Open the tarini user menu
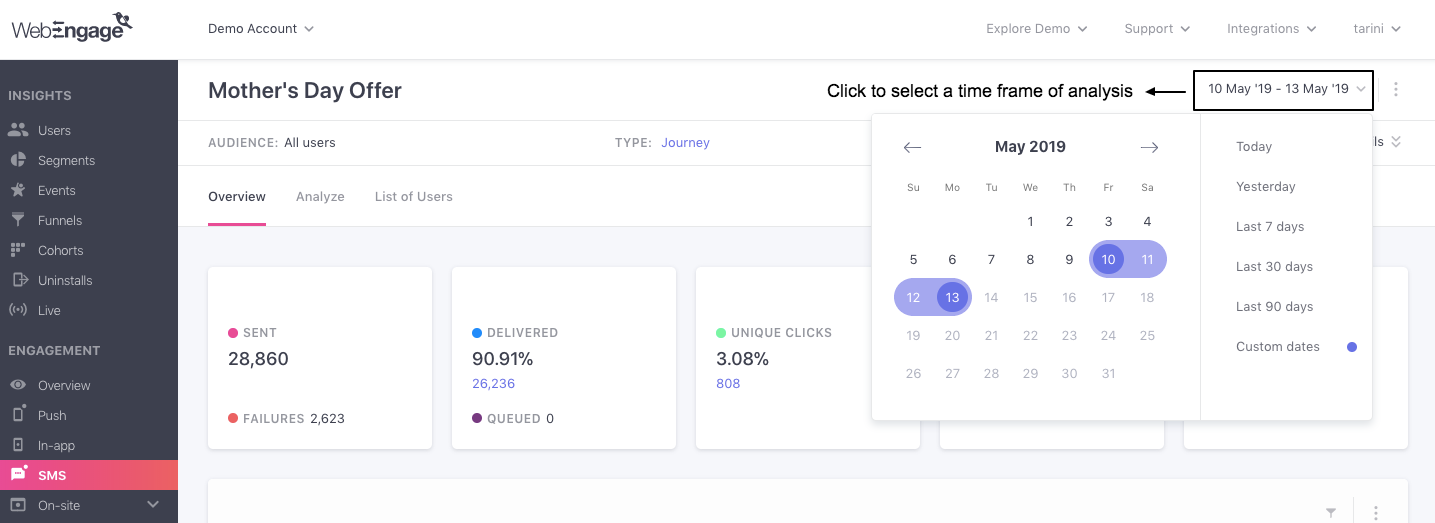 tap(1377, 29)
